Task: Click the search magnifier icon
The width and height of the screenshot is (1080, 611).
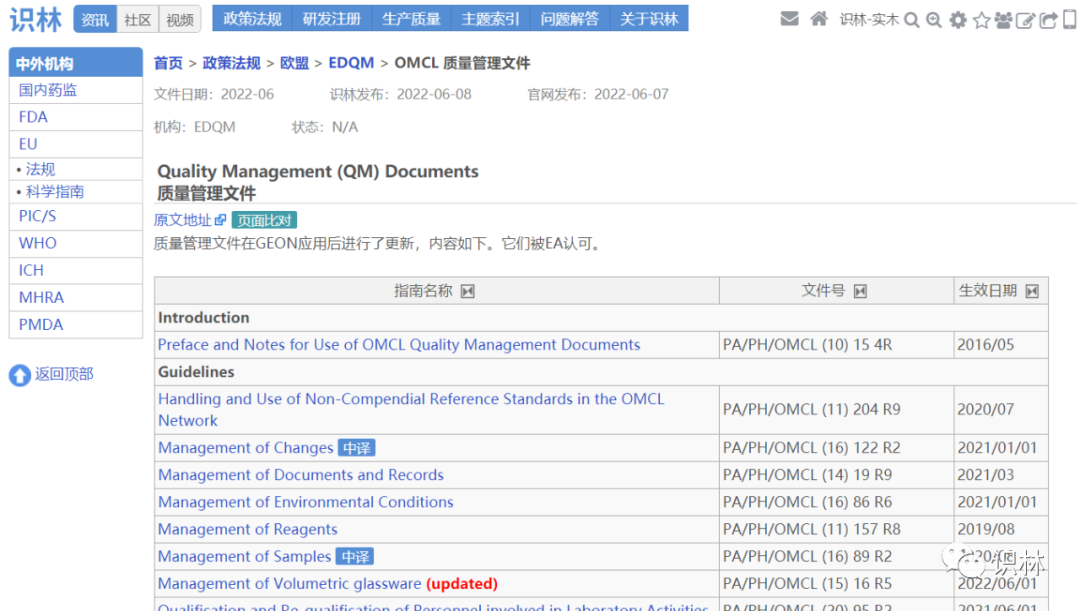Action: tap(912, 20)
